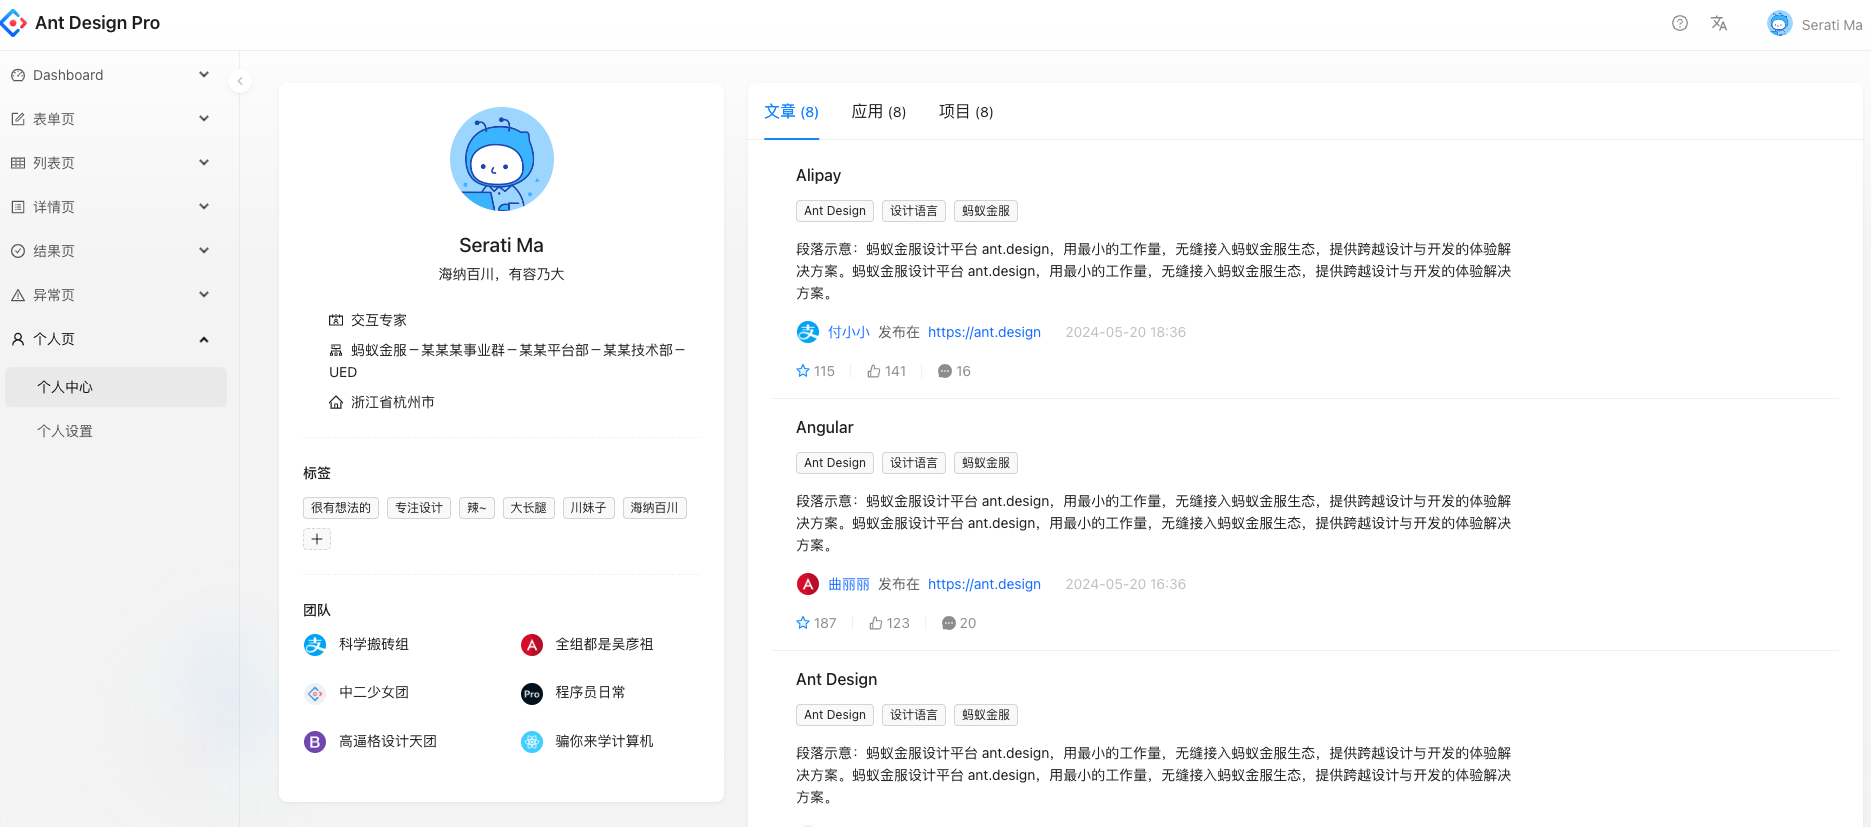The width and height of the screenshot is (1871, 827).
Task: Click the 详情页 profile icon
Action: click(x=18, y=207)
